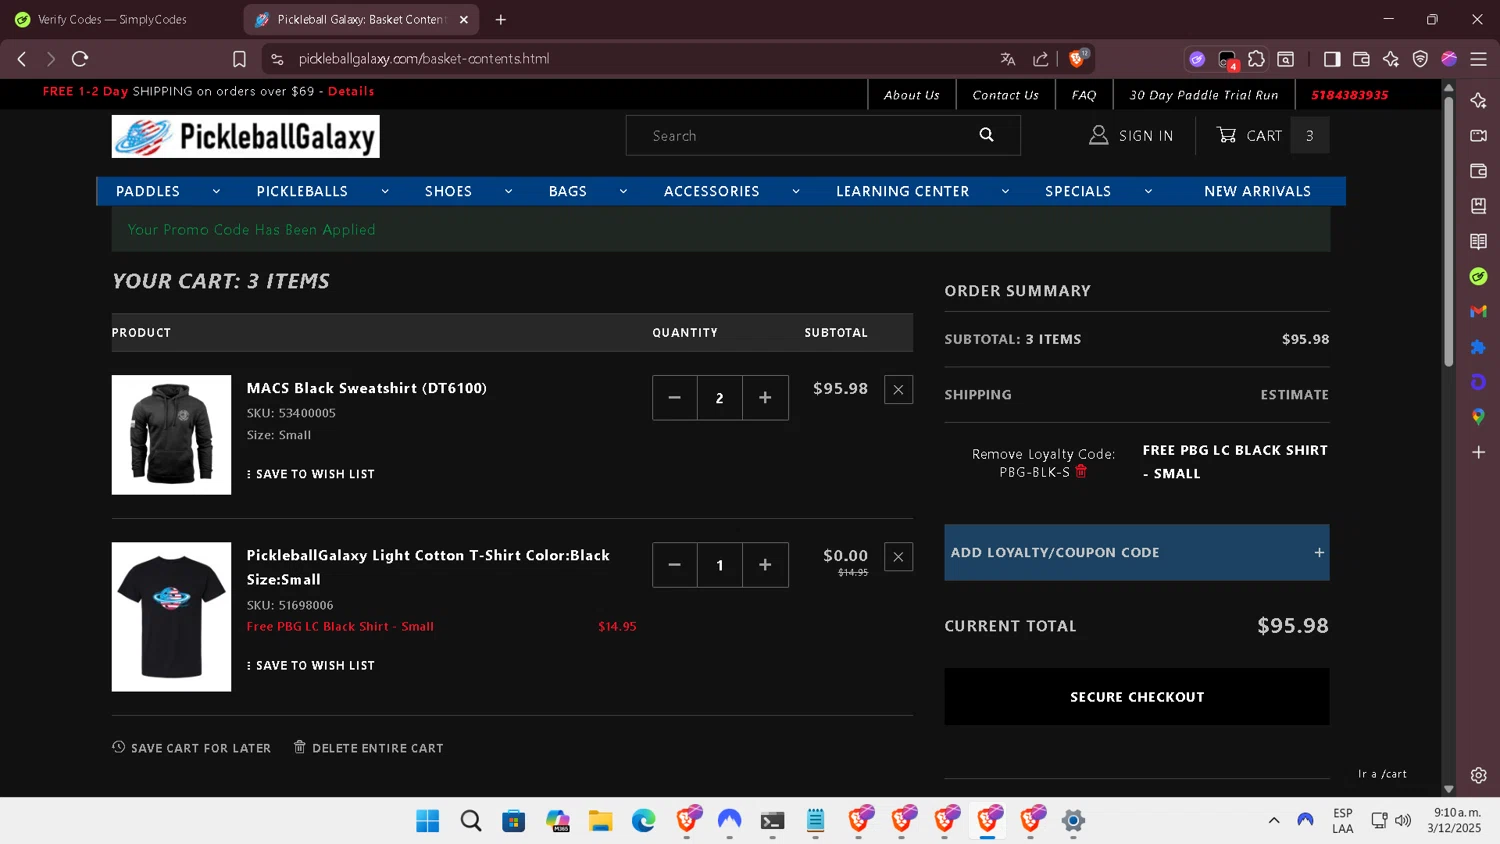This screenshot has width=1500, height=844.
Task: Open Gmail icon in browser sidebar
Action: point(1478,312)
